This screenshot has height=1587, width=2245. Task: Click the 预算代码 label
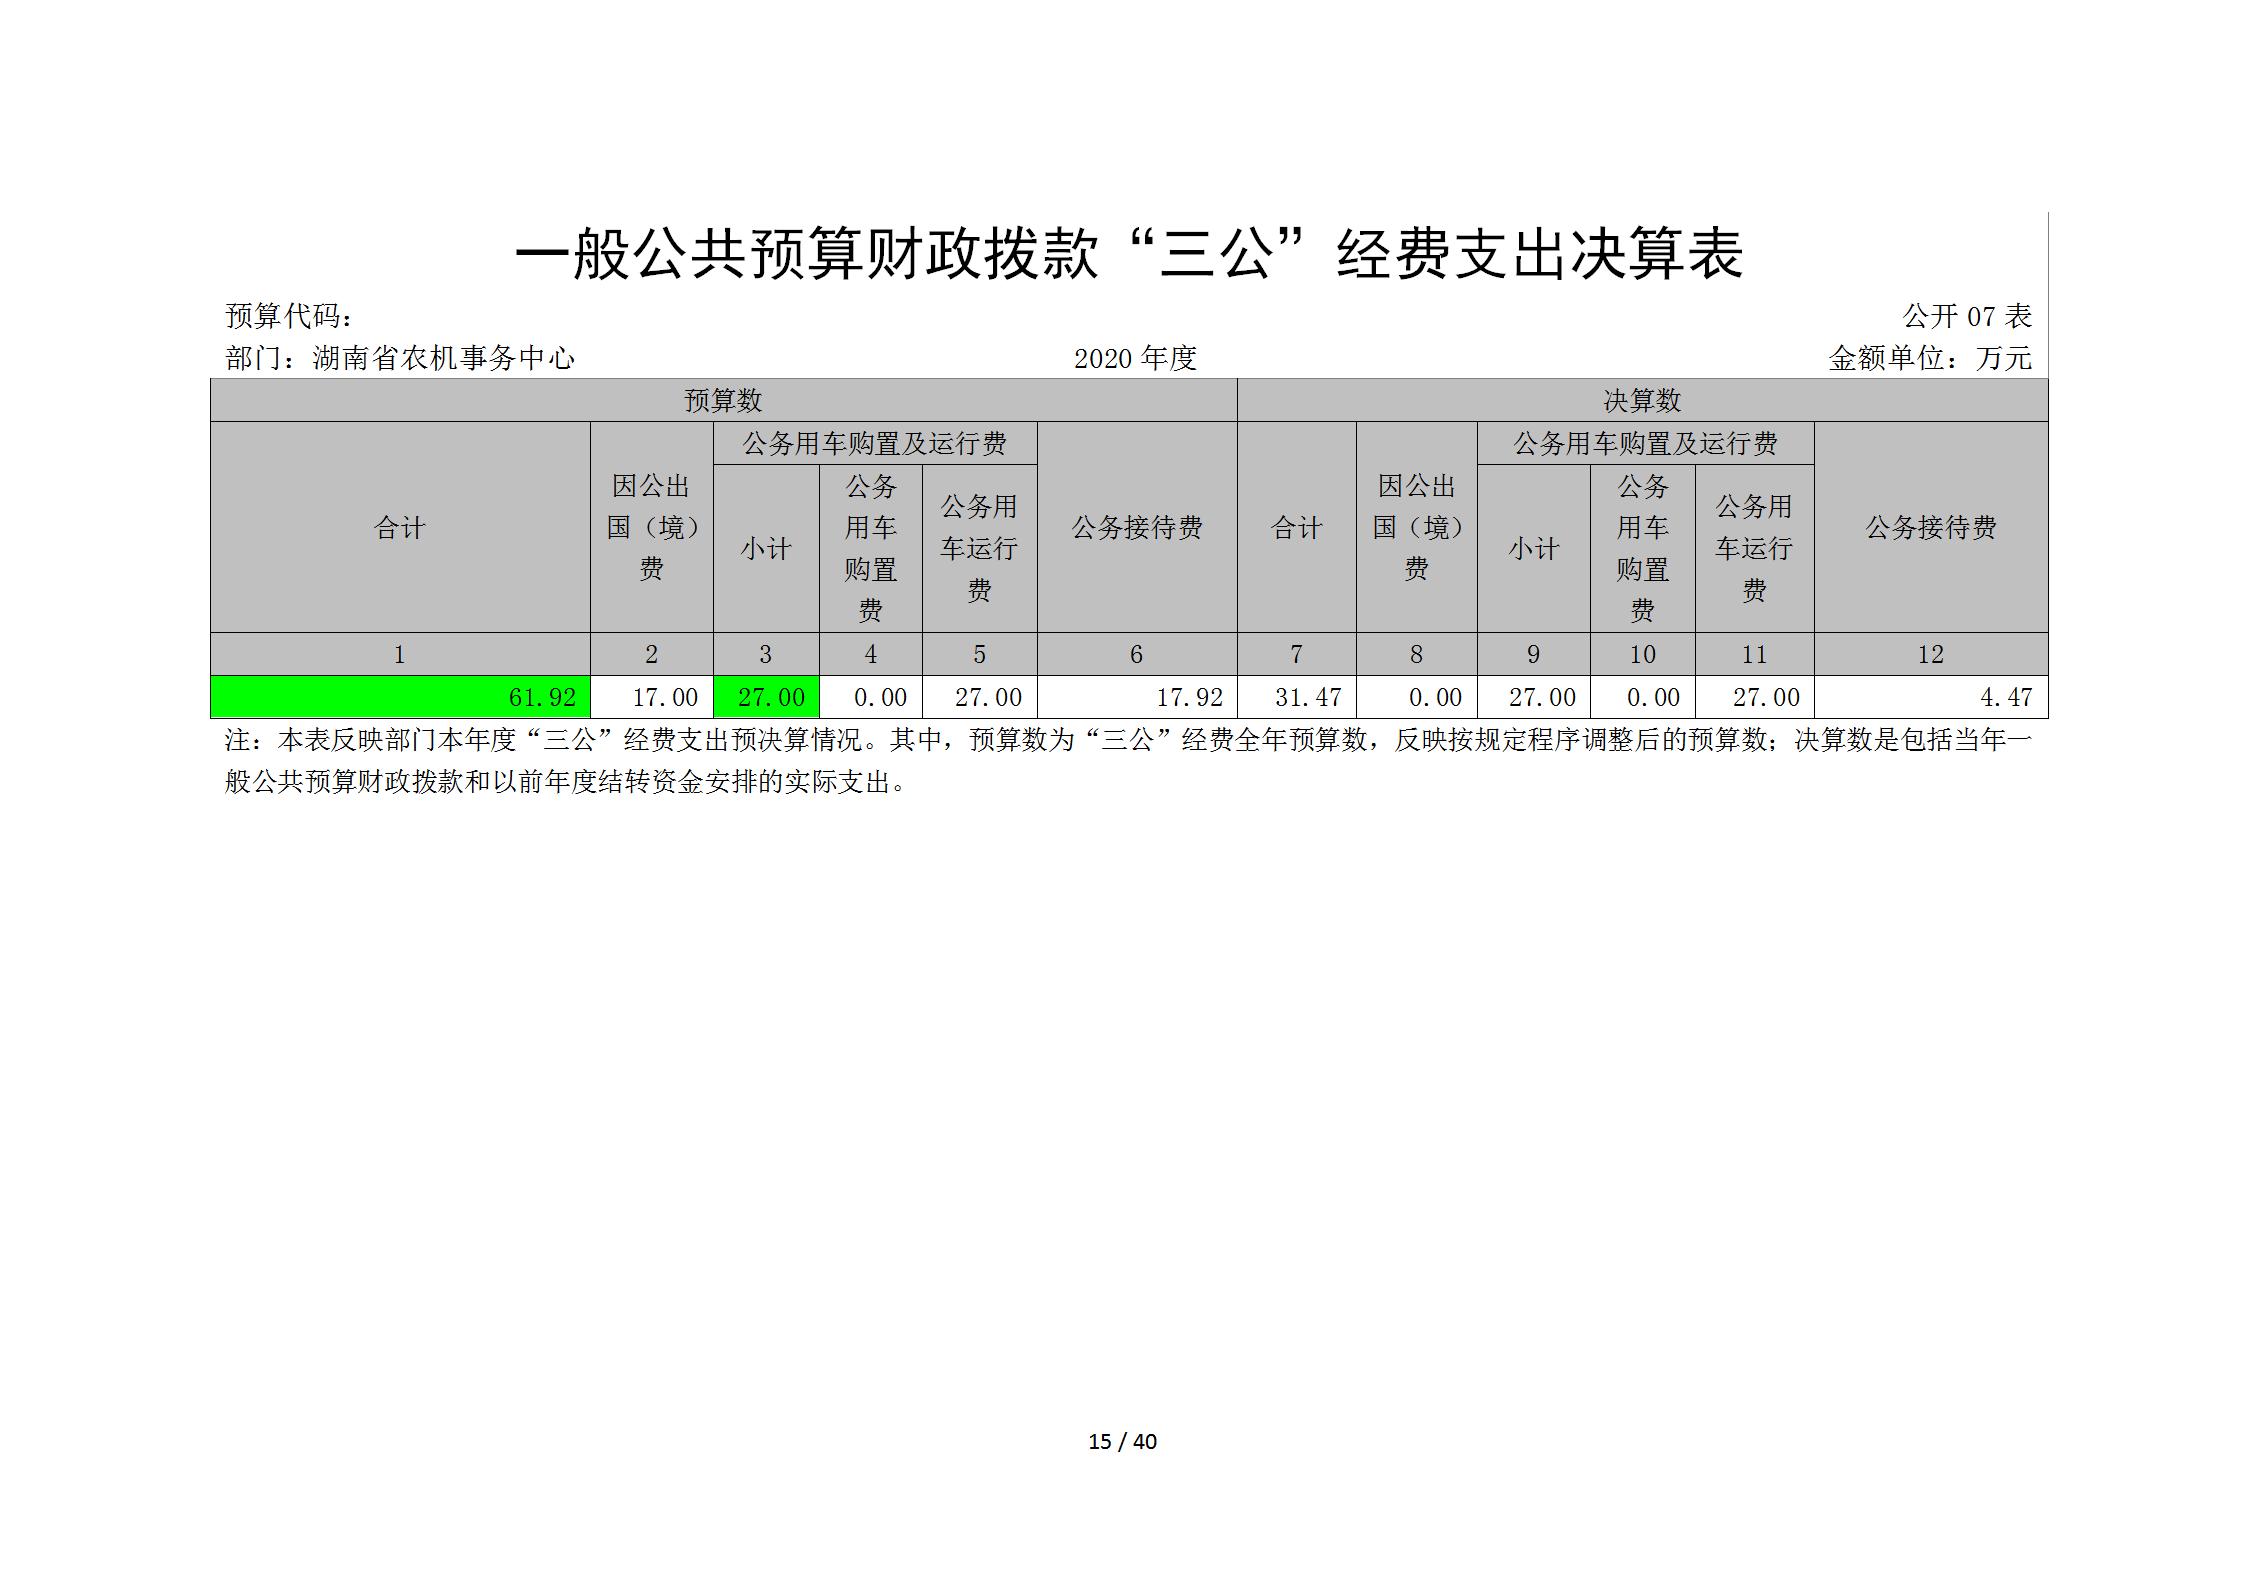click(289, 316)
